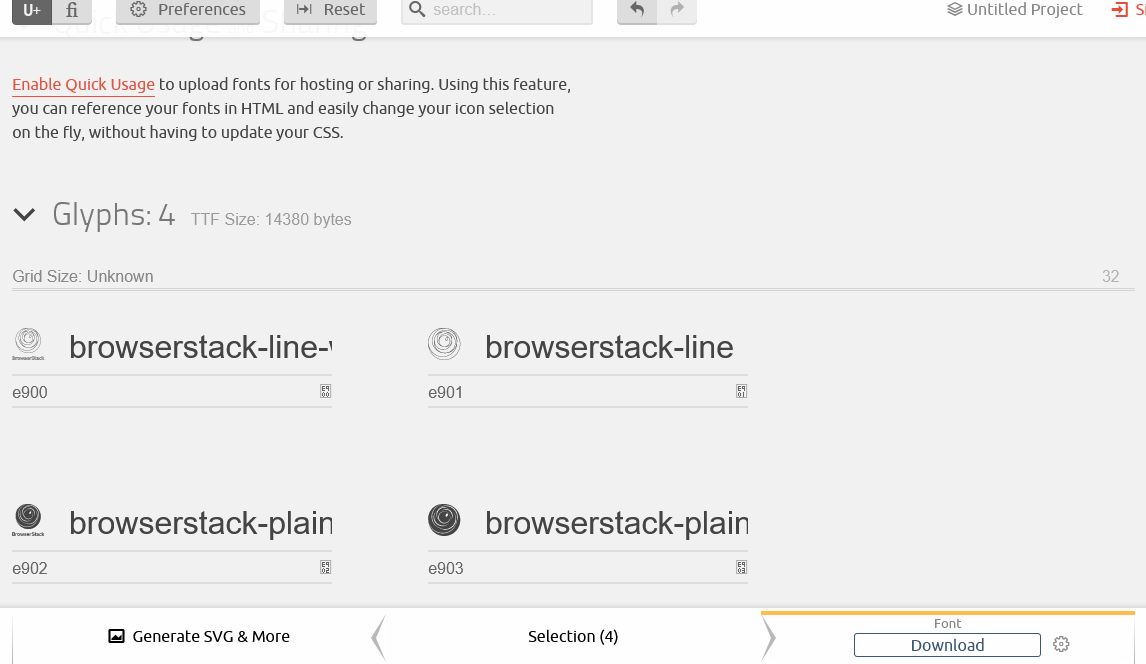The height and width of the screenshot is (664, 1146).
Task: Click the undo arrow icon
Action: tap(637, 11)
